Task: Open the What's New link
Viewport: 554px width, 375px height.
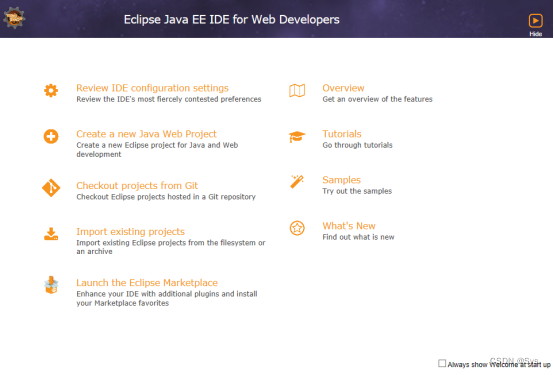Action: [349, 226]
